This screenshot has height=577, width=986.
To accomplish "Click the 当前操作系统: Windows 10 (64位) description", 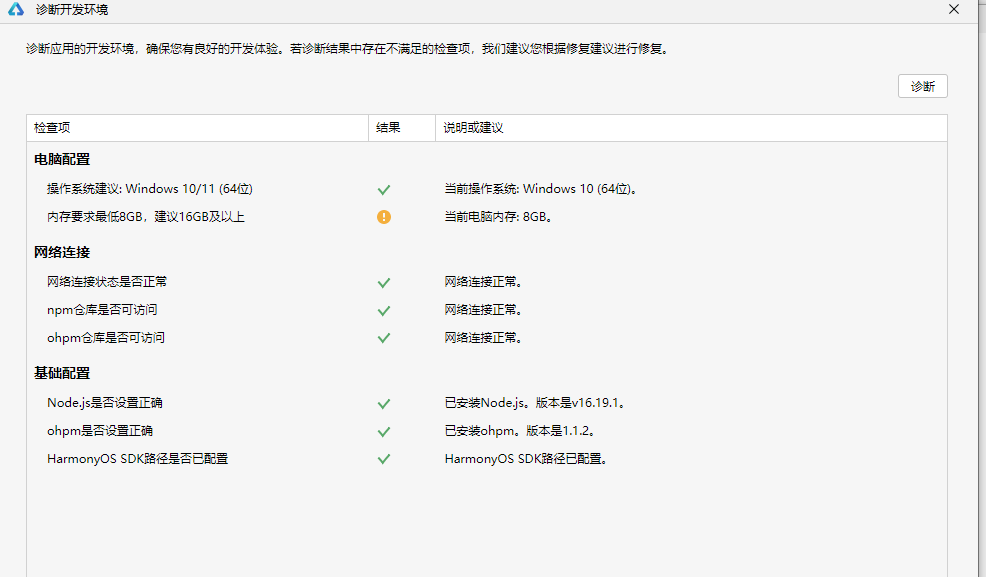I will tap(541, 189).
